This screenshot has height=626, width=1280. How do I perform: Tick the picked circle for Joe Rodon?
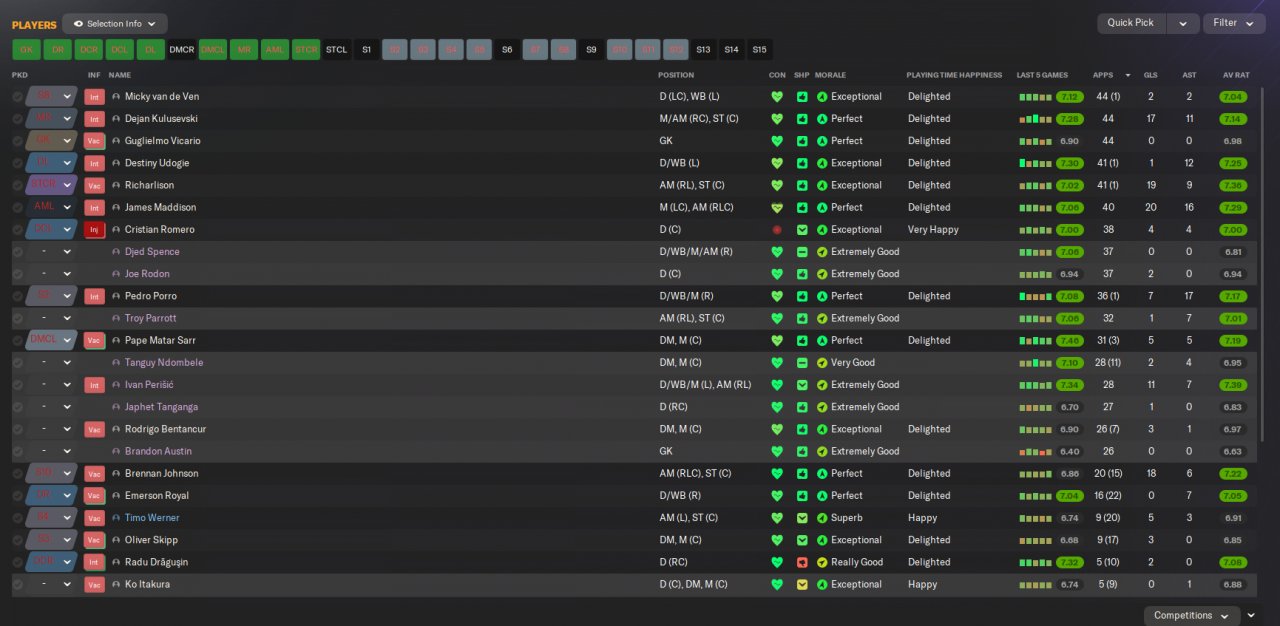click(x=18, y=274)
